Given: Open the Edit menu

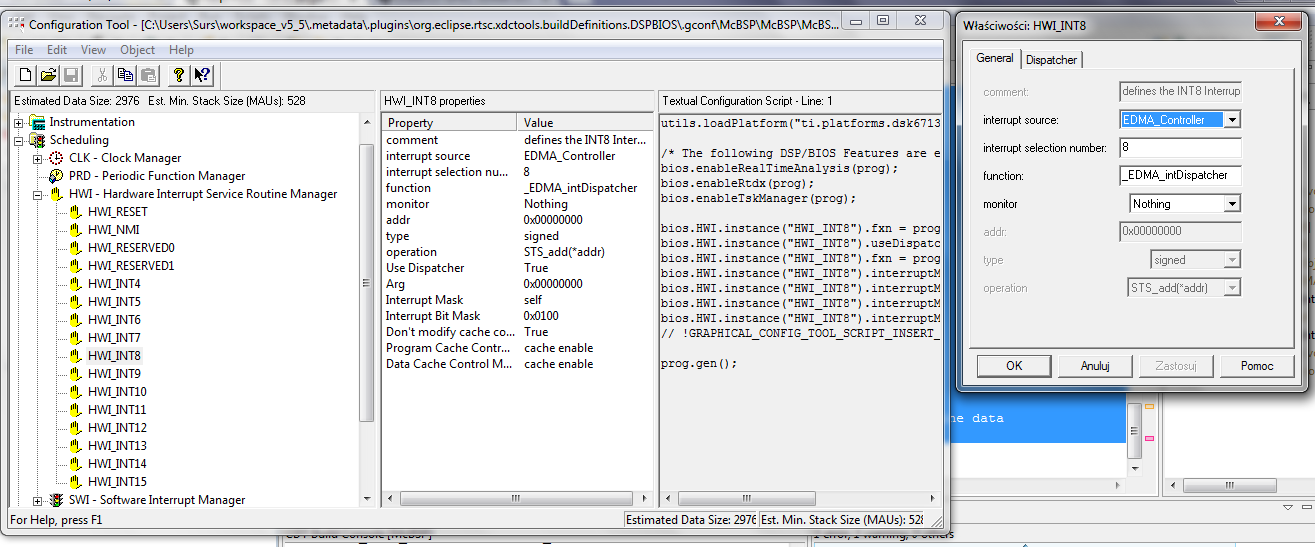Looking at the screenshot, I should point(57,50).
